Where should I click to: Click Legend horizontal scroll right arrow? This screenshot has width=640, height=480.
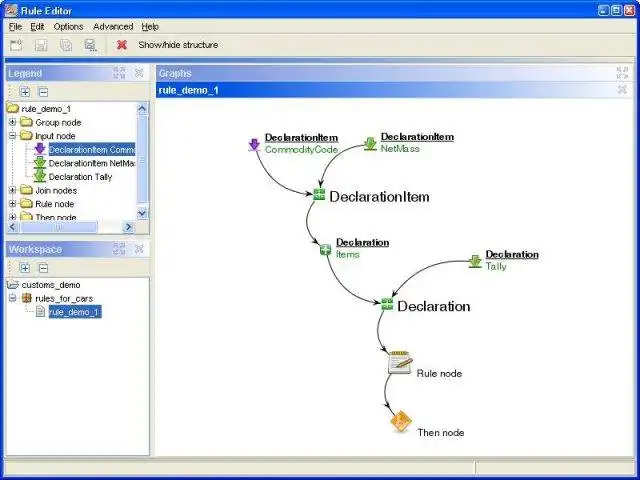coord(129,227)
